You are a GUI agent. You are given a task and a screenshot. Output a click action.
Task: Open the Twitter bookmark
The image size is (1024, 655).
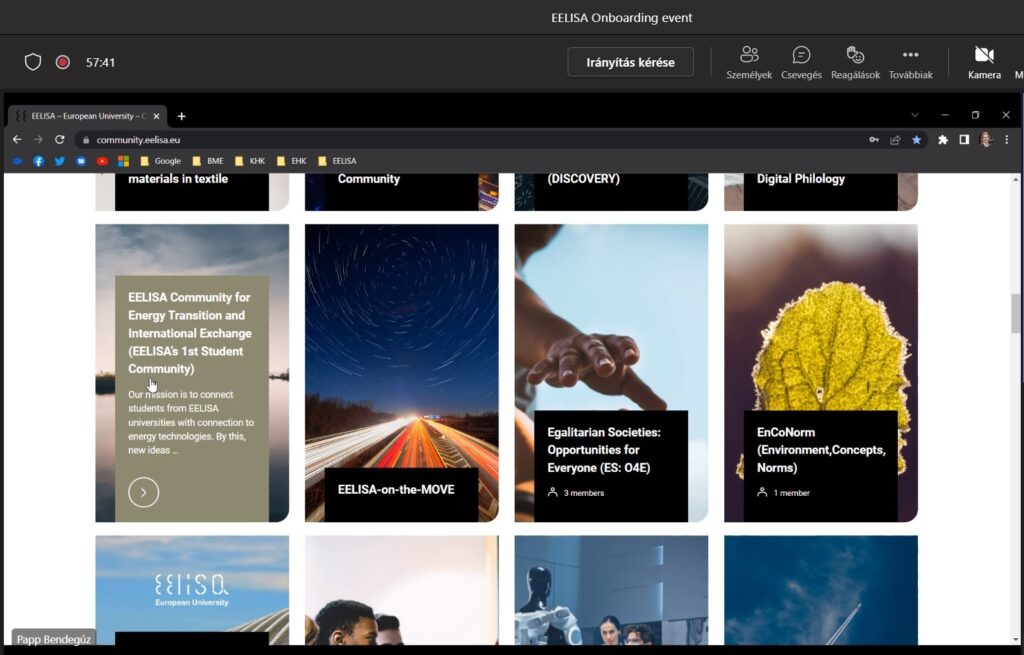pyautogui.click(x=59, y=161)
